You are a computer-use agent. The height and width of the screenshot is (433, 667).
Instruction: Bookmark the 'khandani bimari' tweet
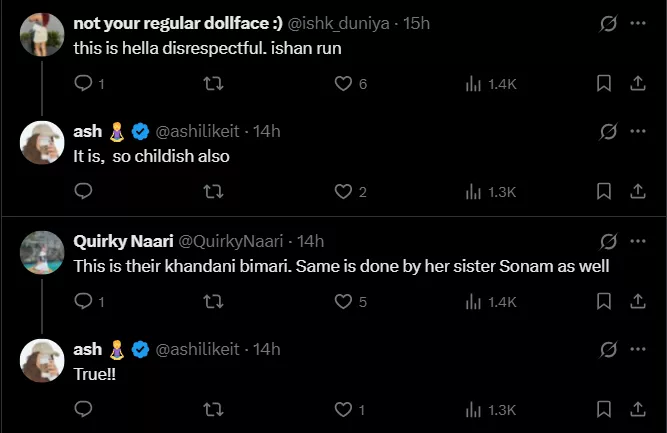point(603,301)
